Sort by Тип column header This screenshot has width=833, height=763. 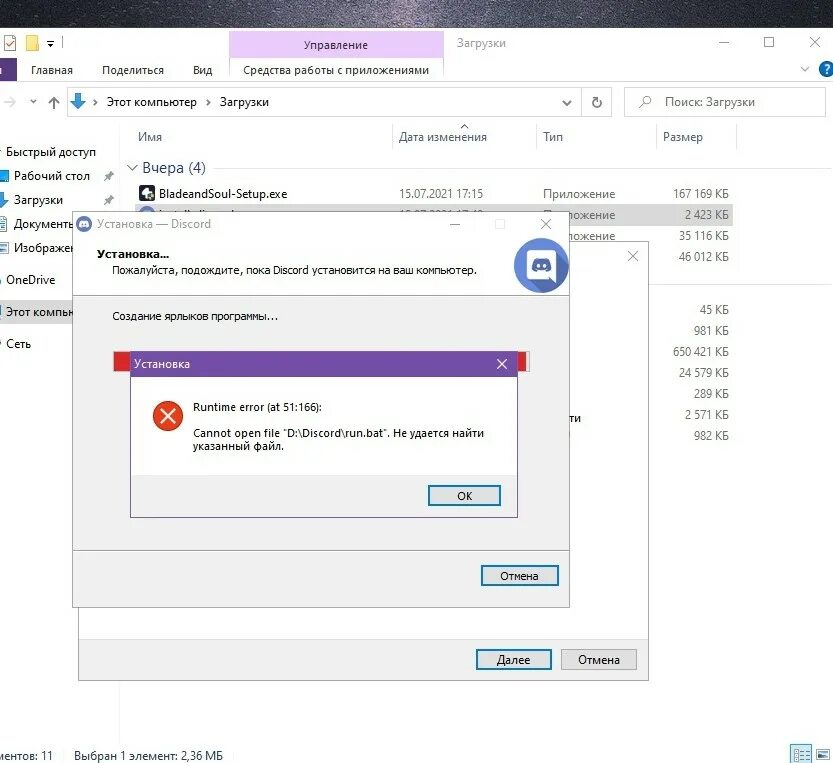pyautogui.click(x=552, y=137)
